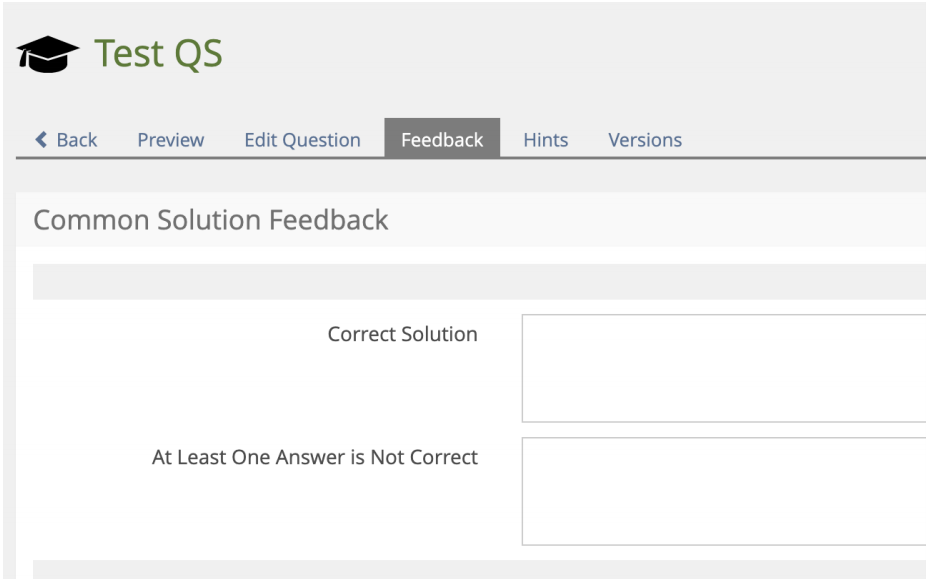Viewport: 927px width, 579px height.
Task: Open the Hints tab
Action: pyautogui.click(x=545, y=140)
